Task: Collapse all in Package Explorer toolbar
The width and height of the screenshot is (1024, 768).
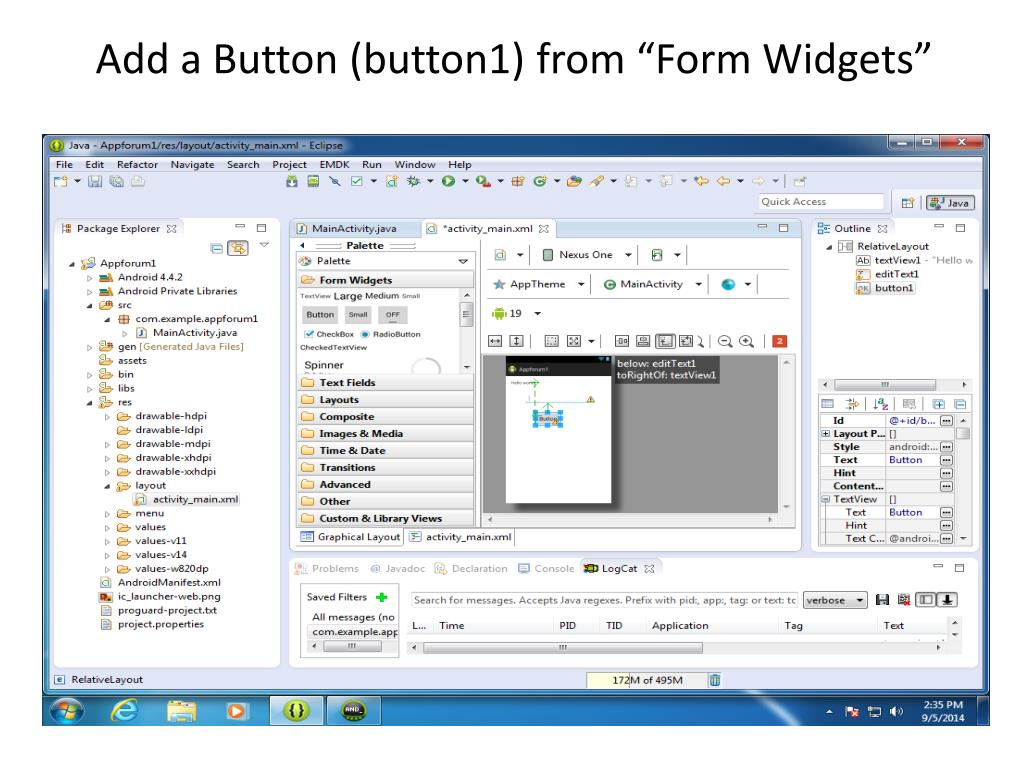Action: pyautogui.click(x=217, y=248)
